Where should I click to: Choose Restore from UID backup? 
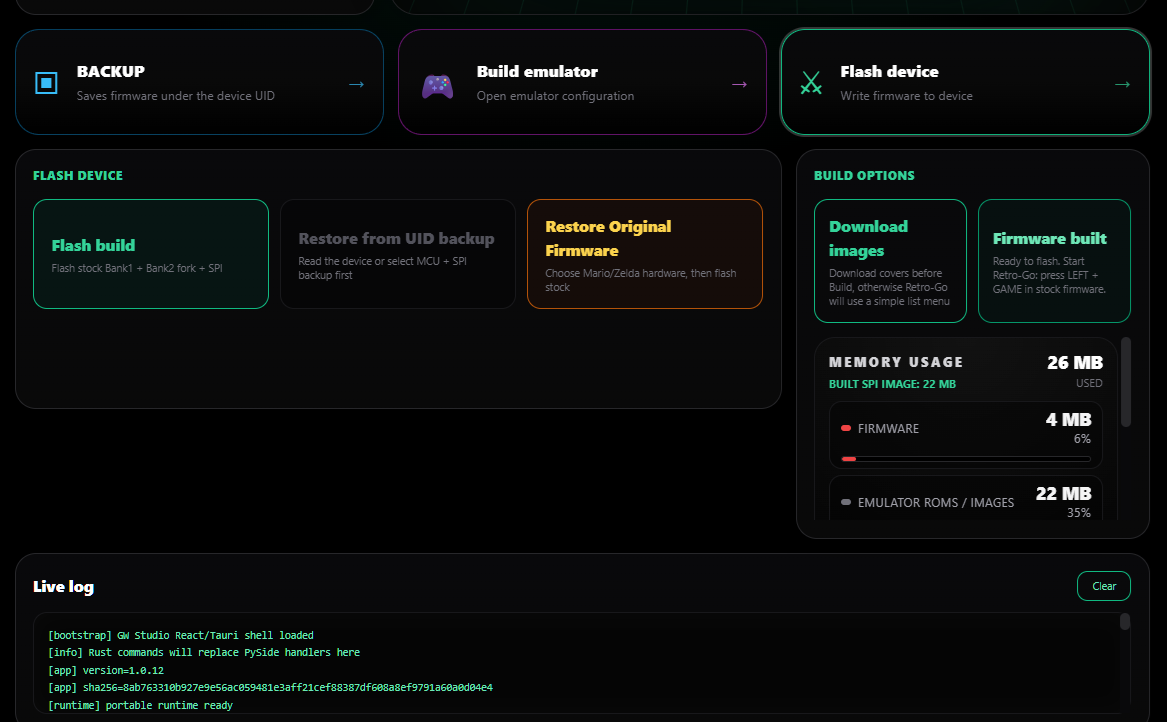tap(398, 254)
